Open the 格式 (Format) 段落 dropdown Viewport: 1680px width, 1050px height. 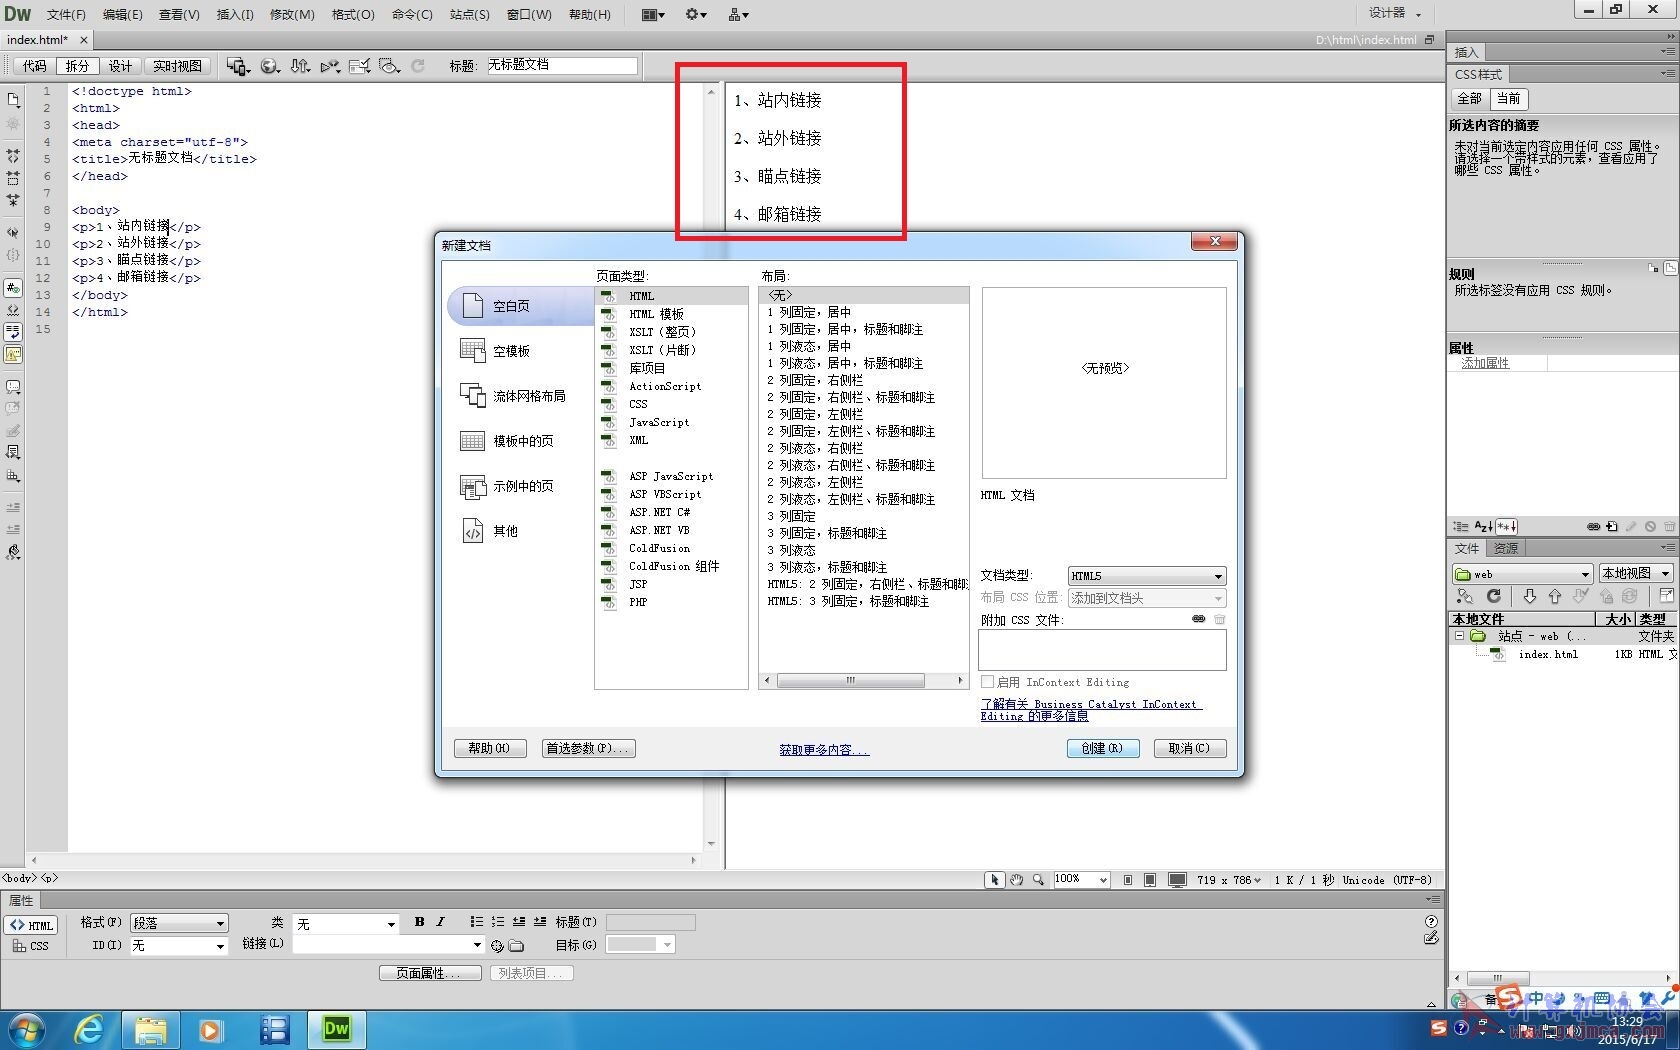pos(180,923)
